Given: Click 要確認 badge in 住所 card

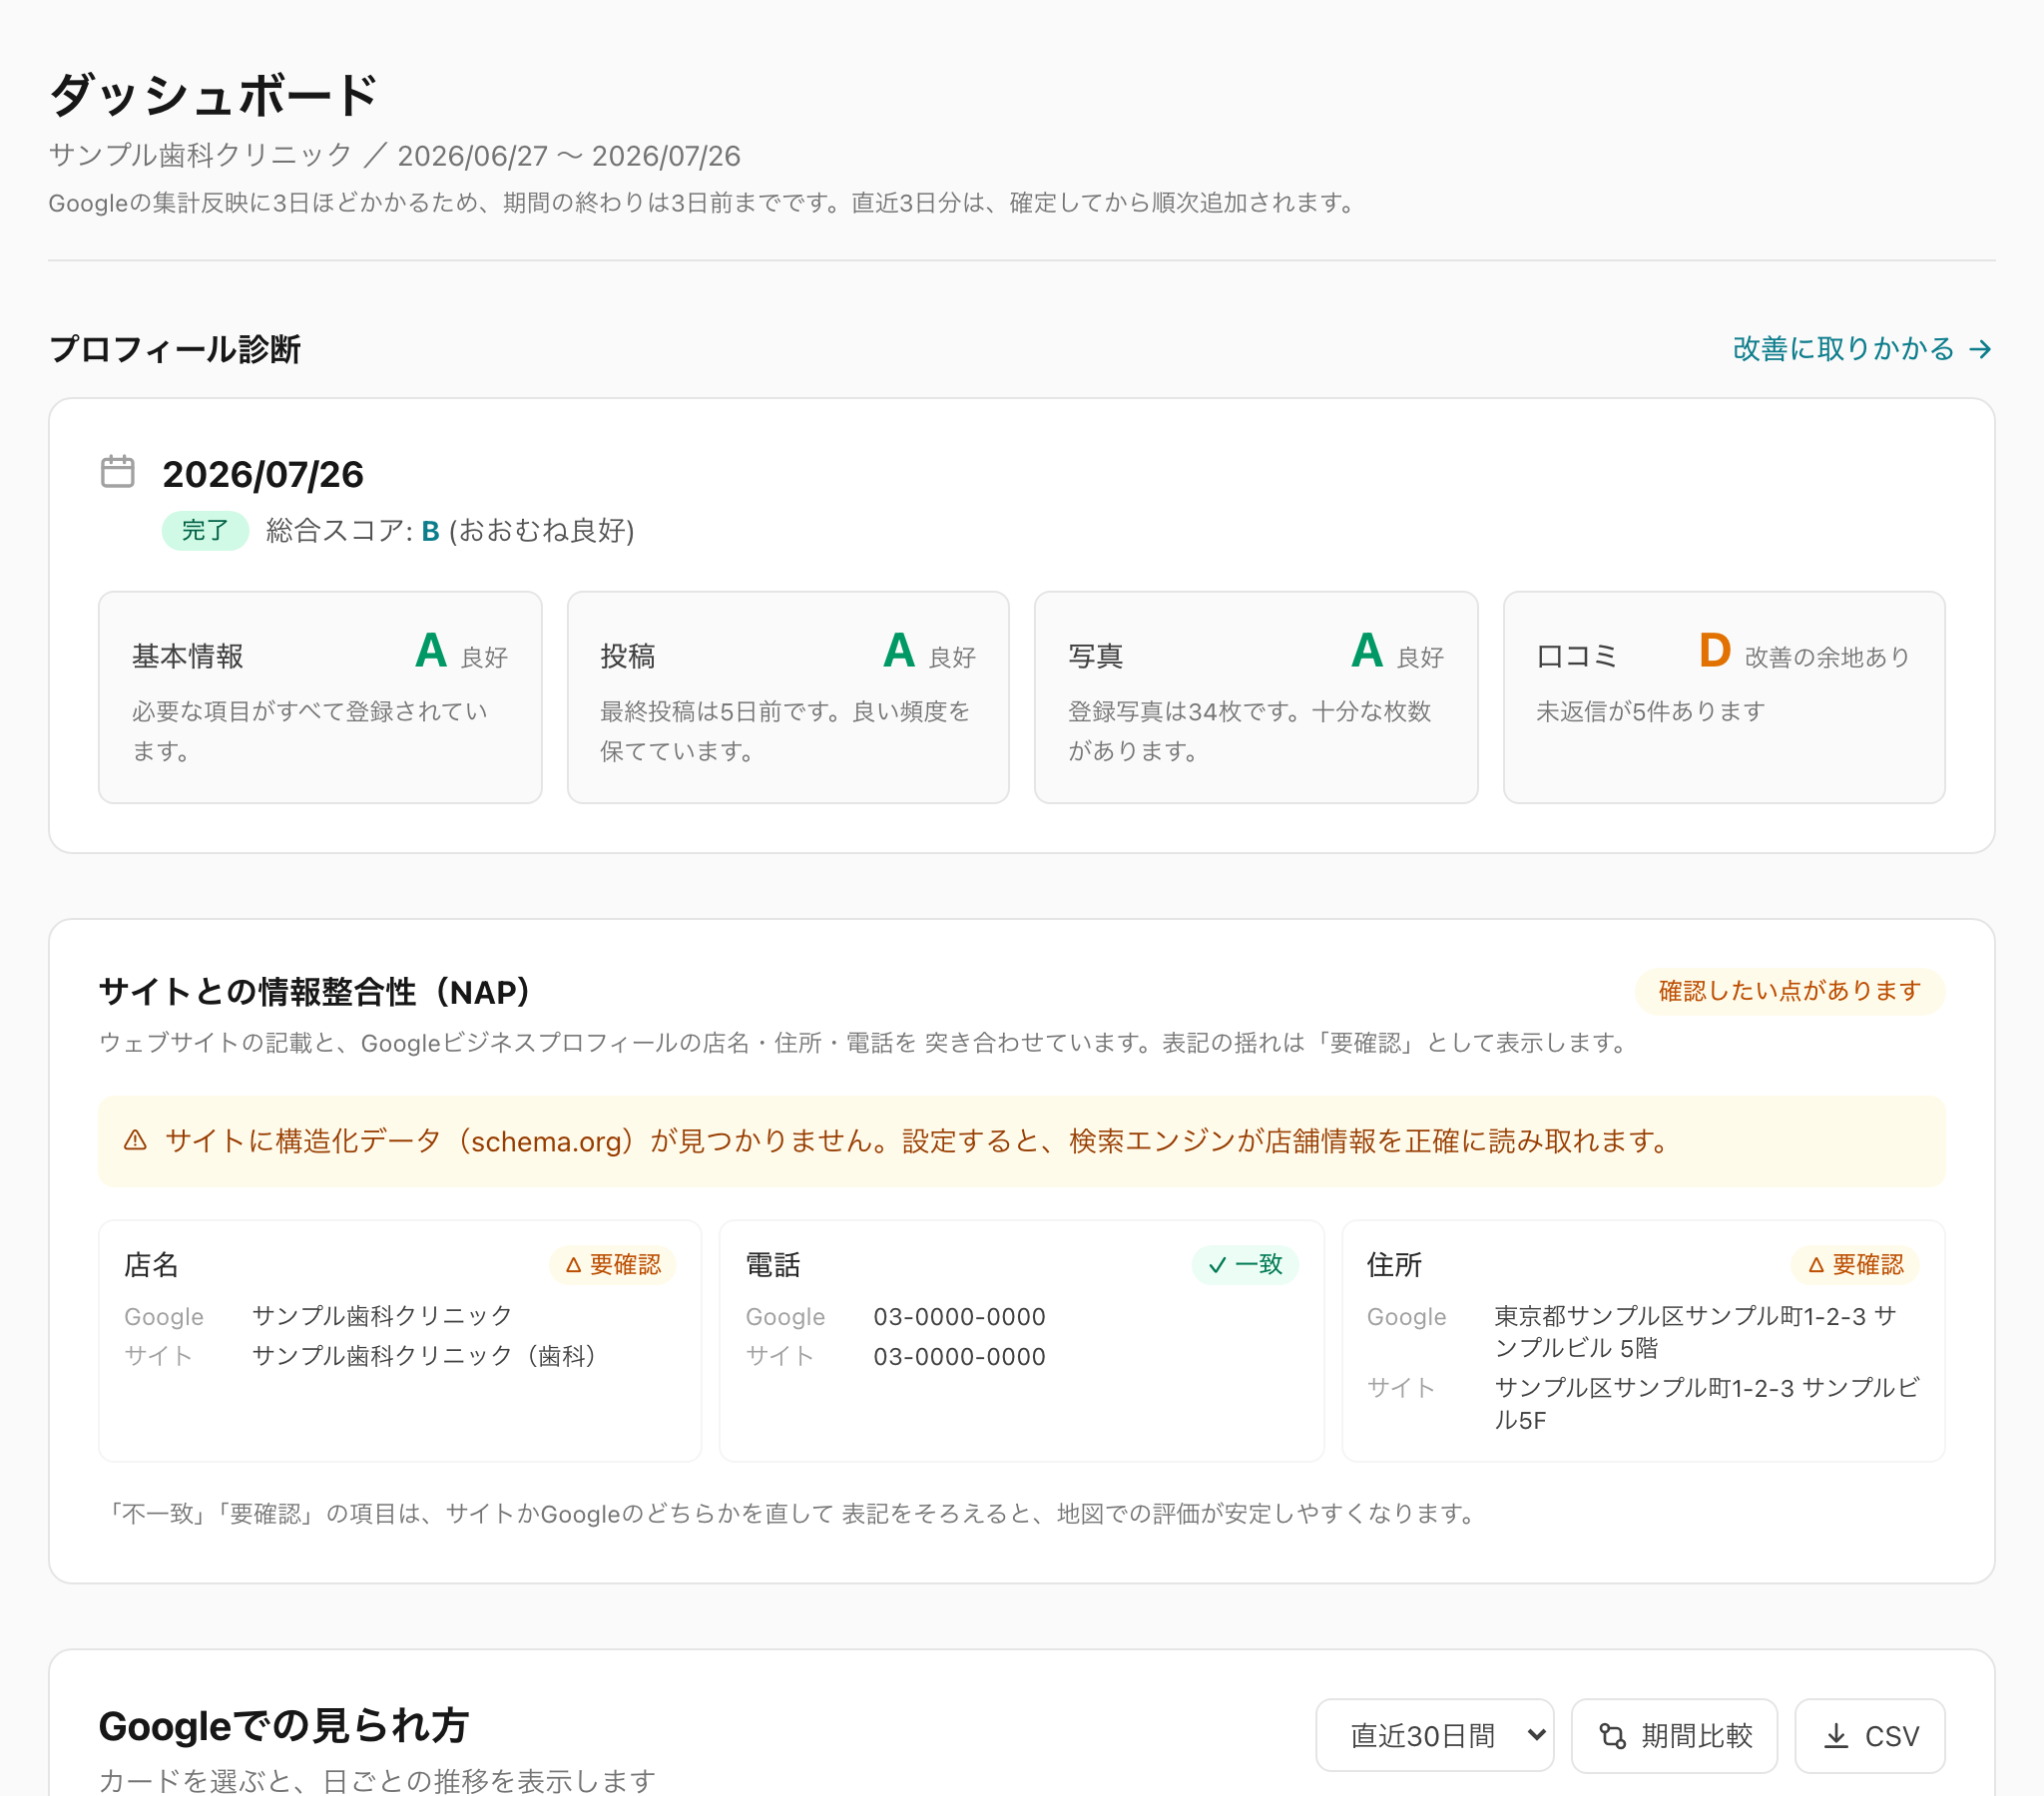Looking at the screenshot, I should coord(1855,1265).
